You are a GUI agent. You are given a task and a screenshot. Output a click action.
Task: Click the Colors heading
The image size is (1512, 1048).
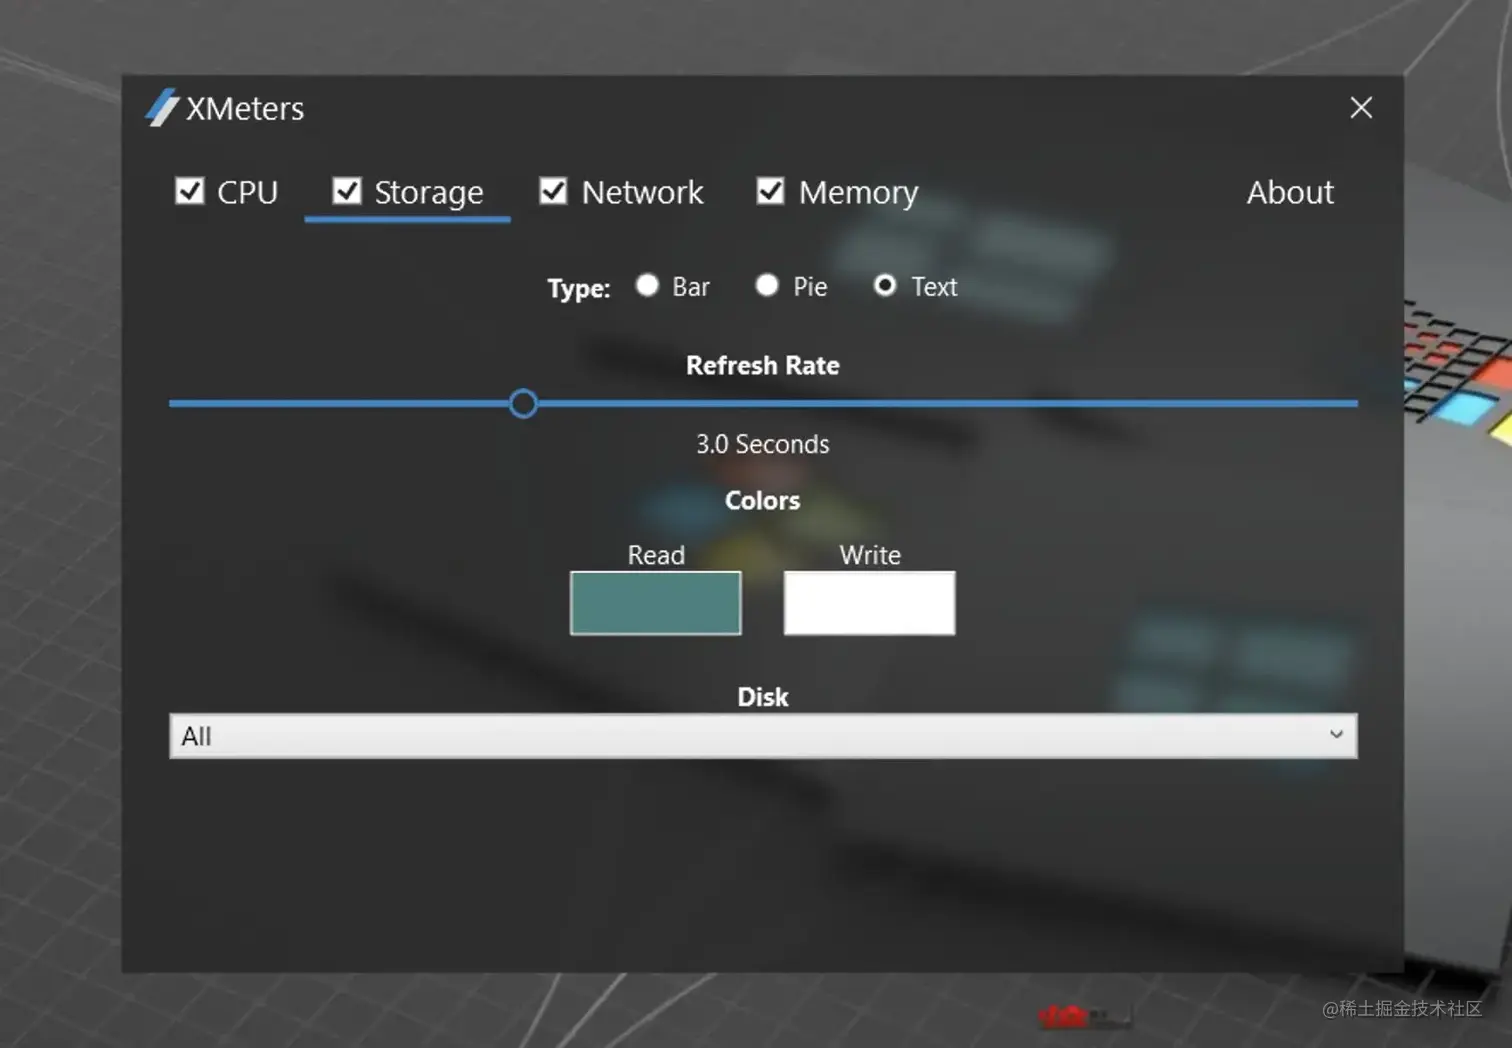[x=763, y=501]
